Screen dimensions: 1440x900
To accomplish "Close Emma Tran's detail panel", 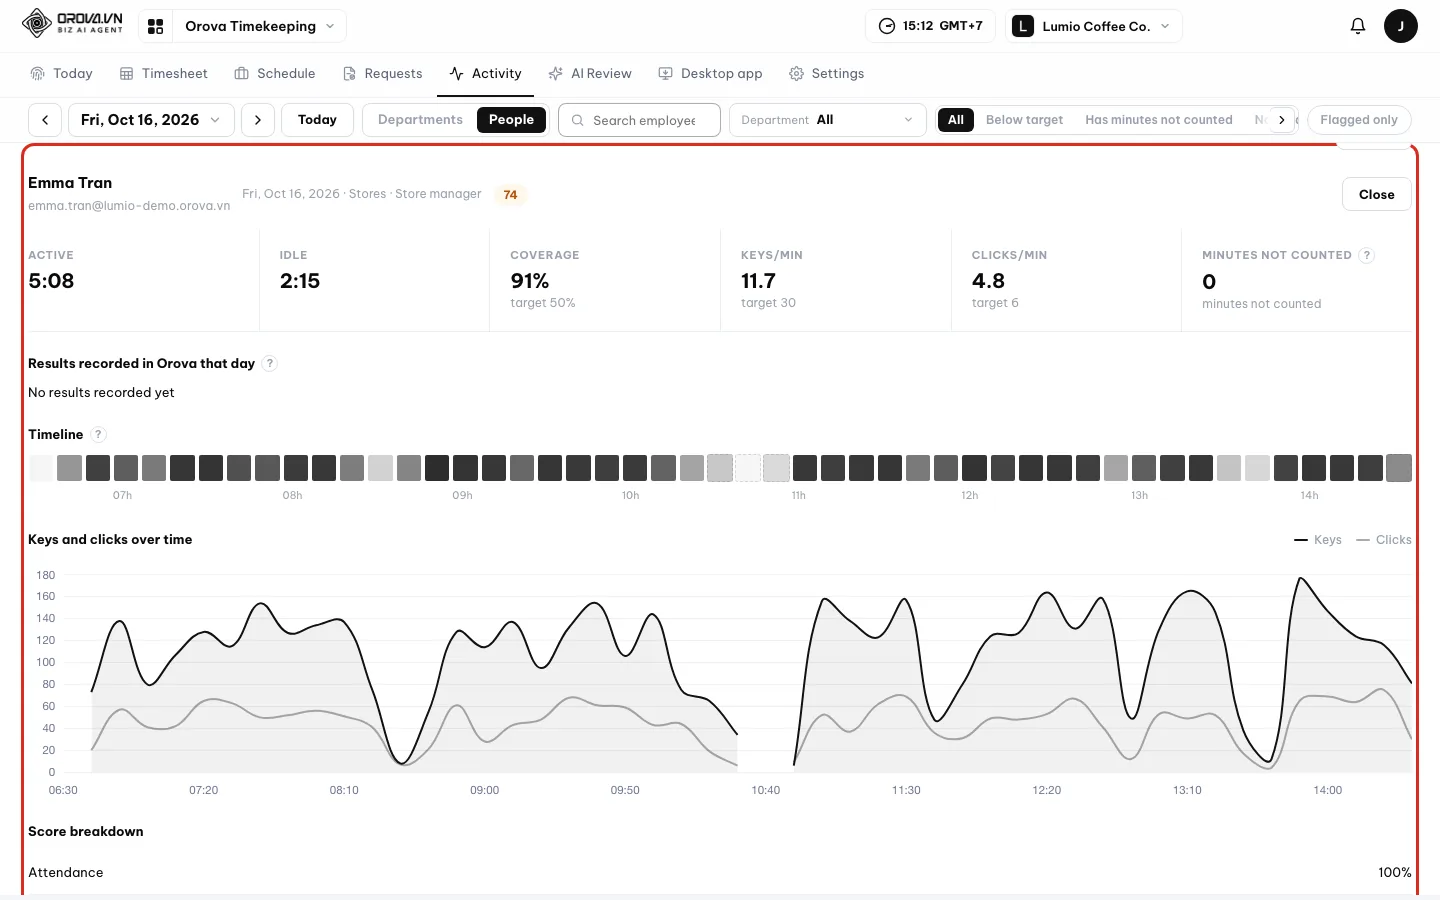I will [1376, 195].
